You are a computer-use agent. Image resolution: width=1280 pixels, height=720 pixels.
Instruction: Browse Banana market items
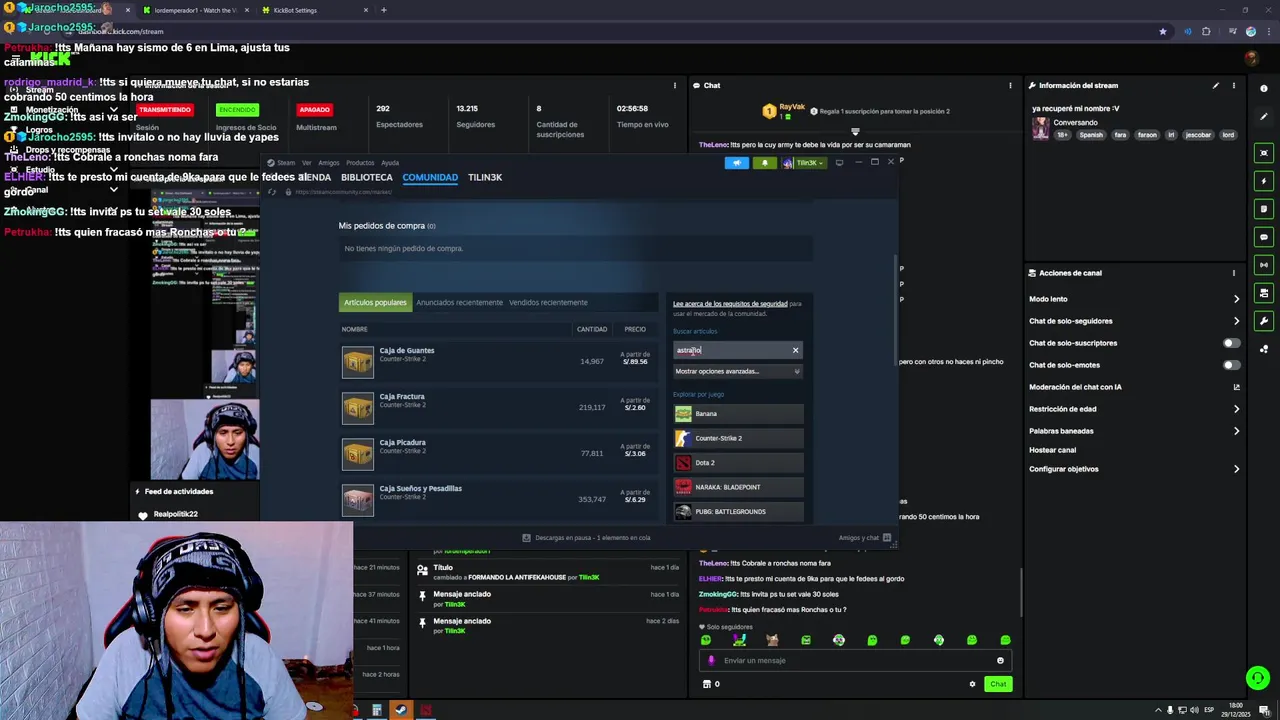click(738, 414)
